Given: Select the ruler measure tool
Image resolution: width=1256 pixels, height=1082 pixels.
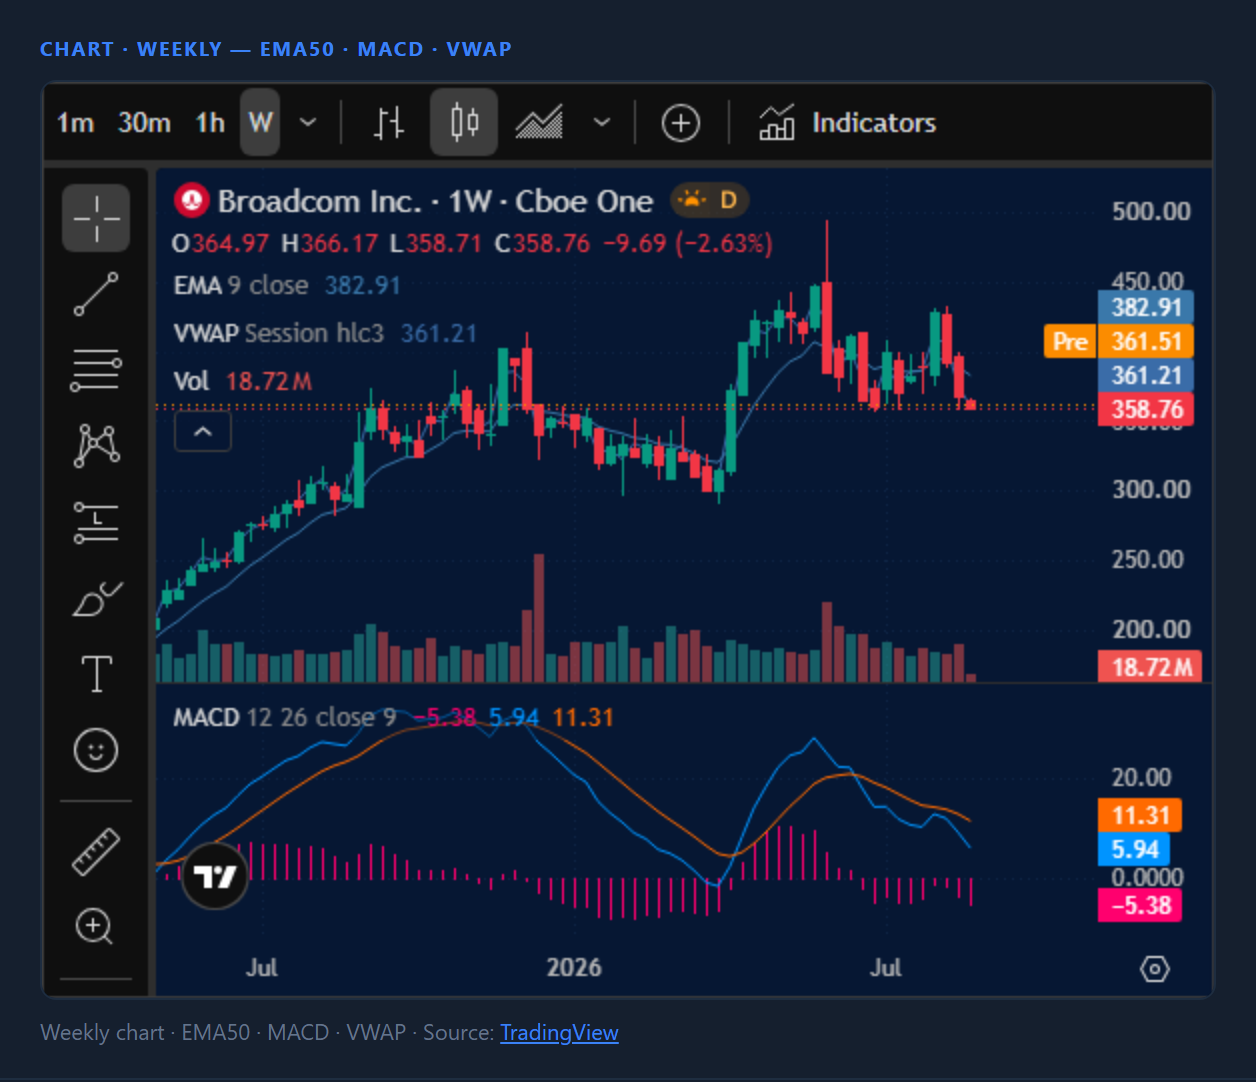Looking at the screenshot, I should click(96, 851).
